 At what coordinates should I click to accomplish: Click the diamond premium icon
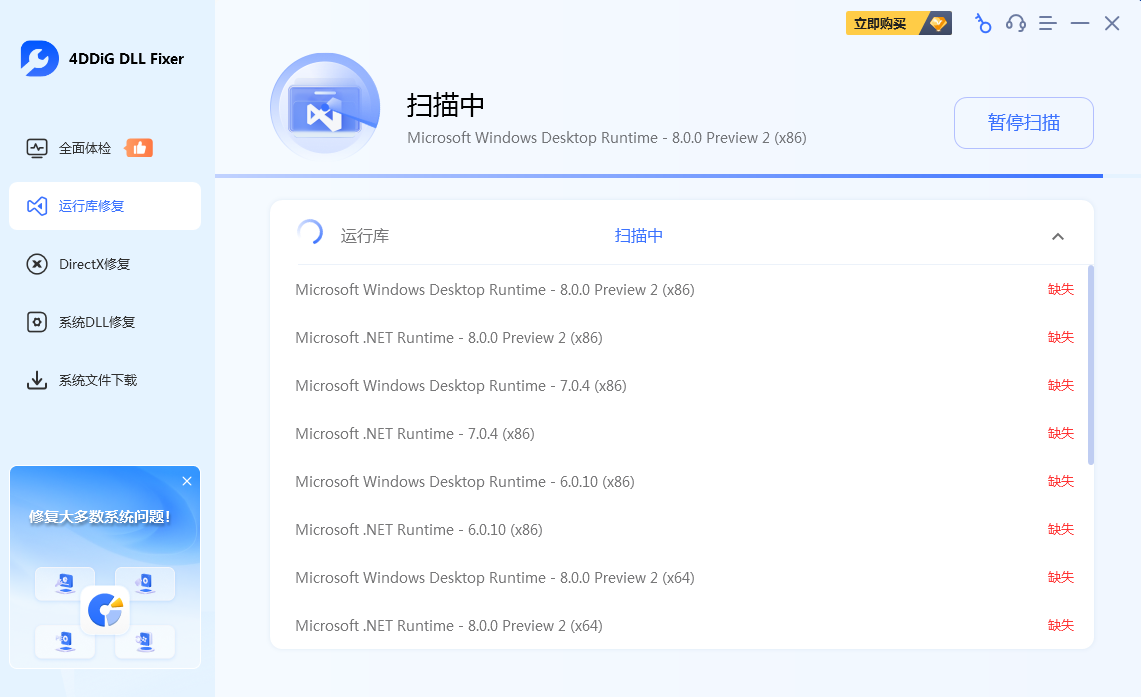pos(939,23)
